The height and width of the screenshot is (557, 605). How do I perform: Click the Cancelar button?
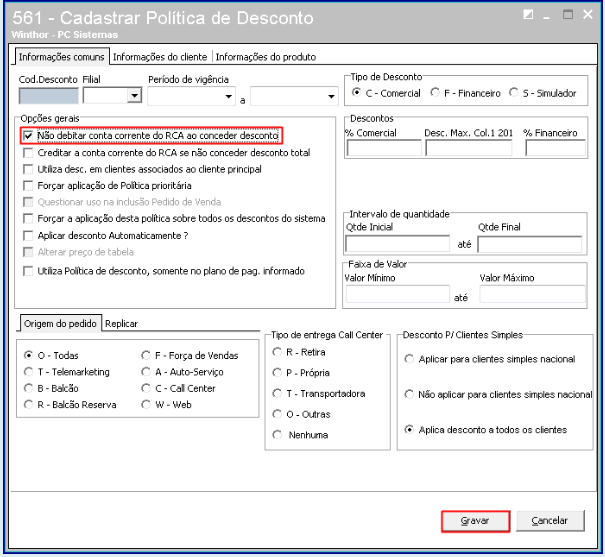pos(550,521)
